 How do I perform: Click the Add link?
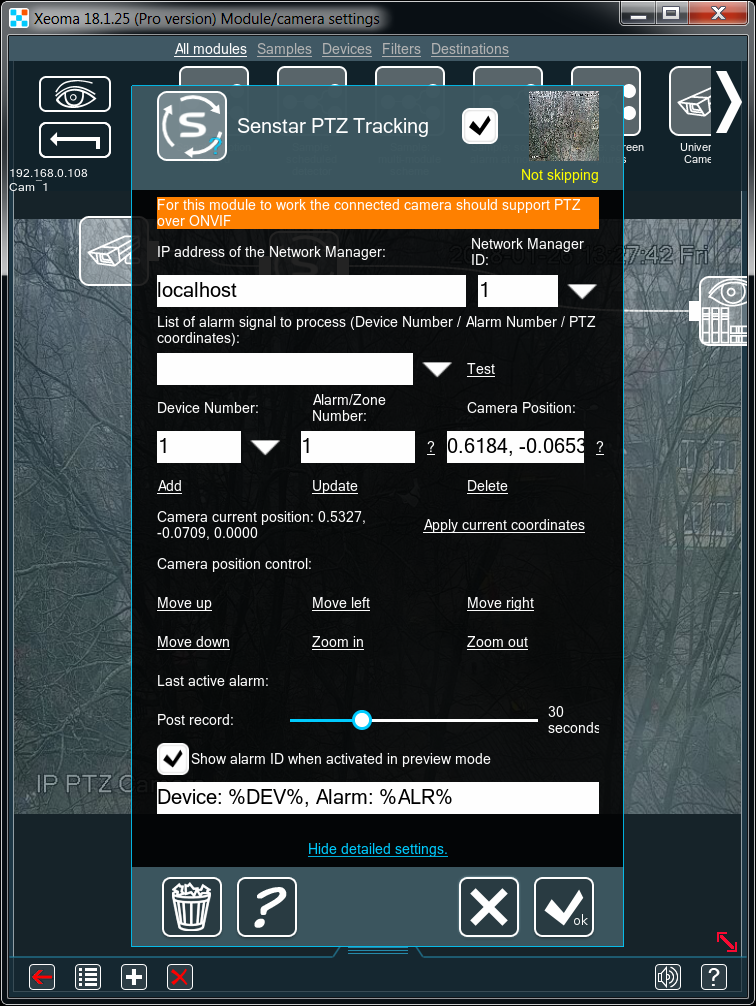[x=169, y=486]
